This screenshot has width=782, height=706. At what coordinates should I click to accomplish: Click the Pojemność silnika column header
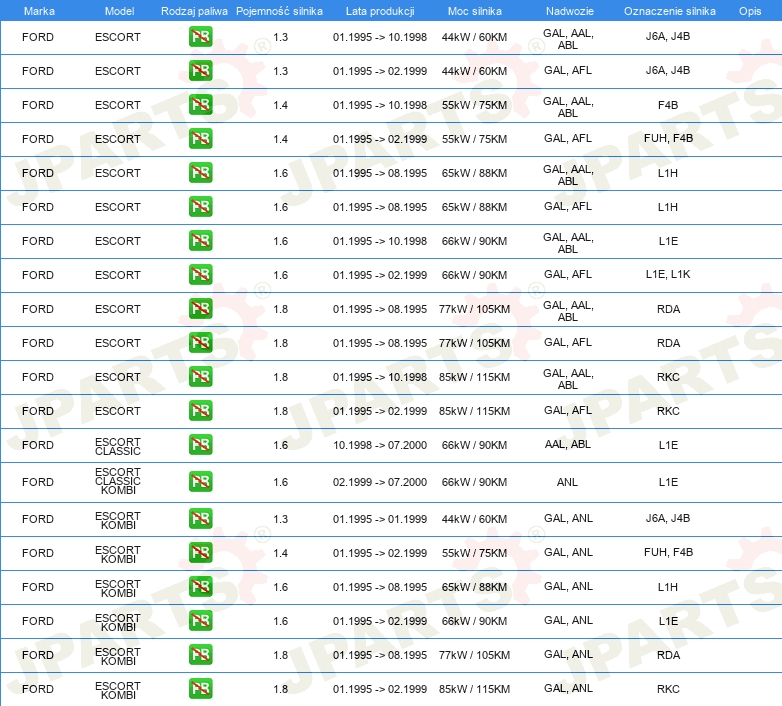click(279, 11)
